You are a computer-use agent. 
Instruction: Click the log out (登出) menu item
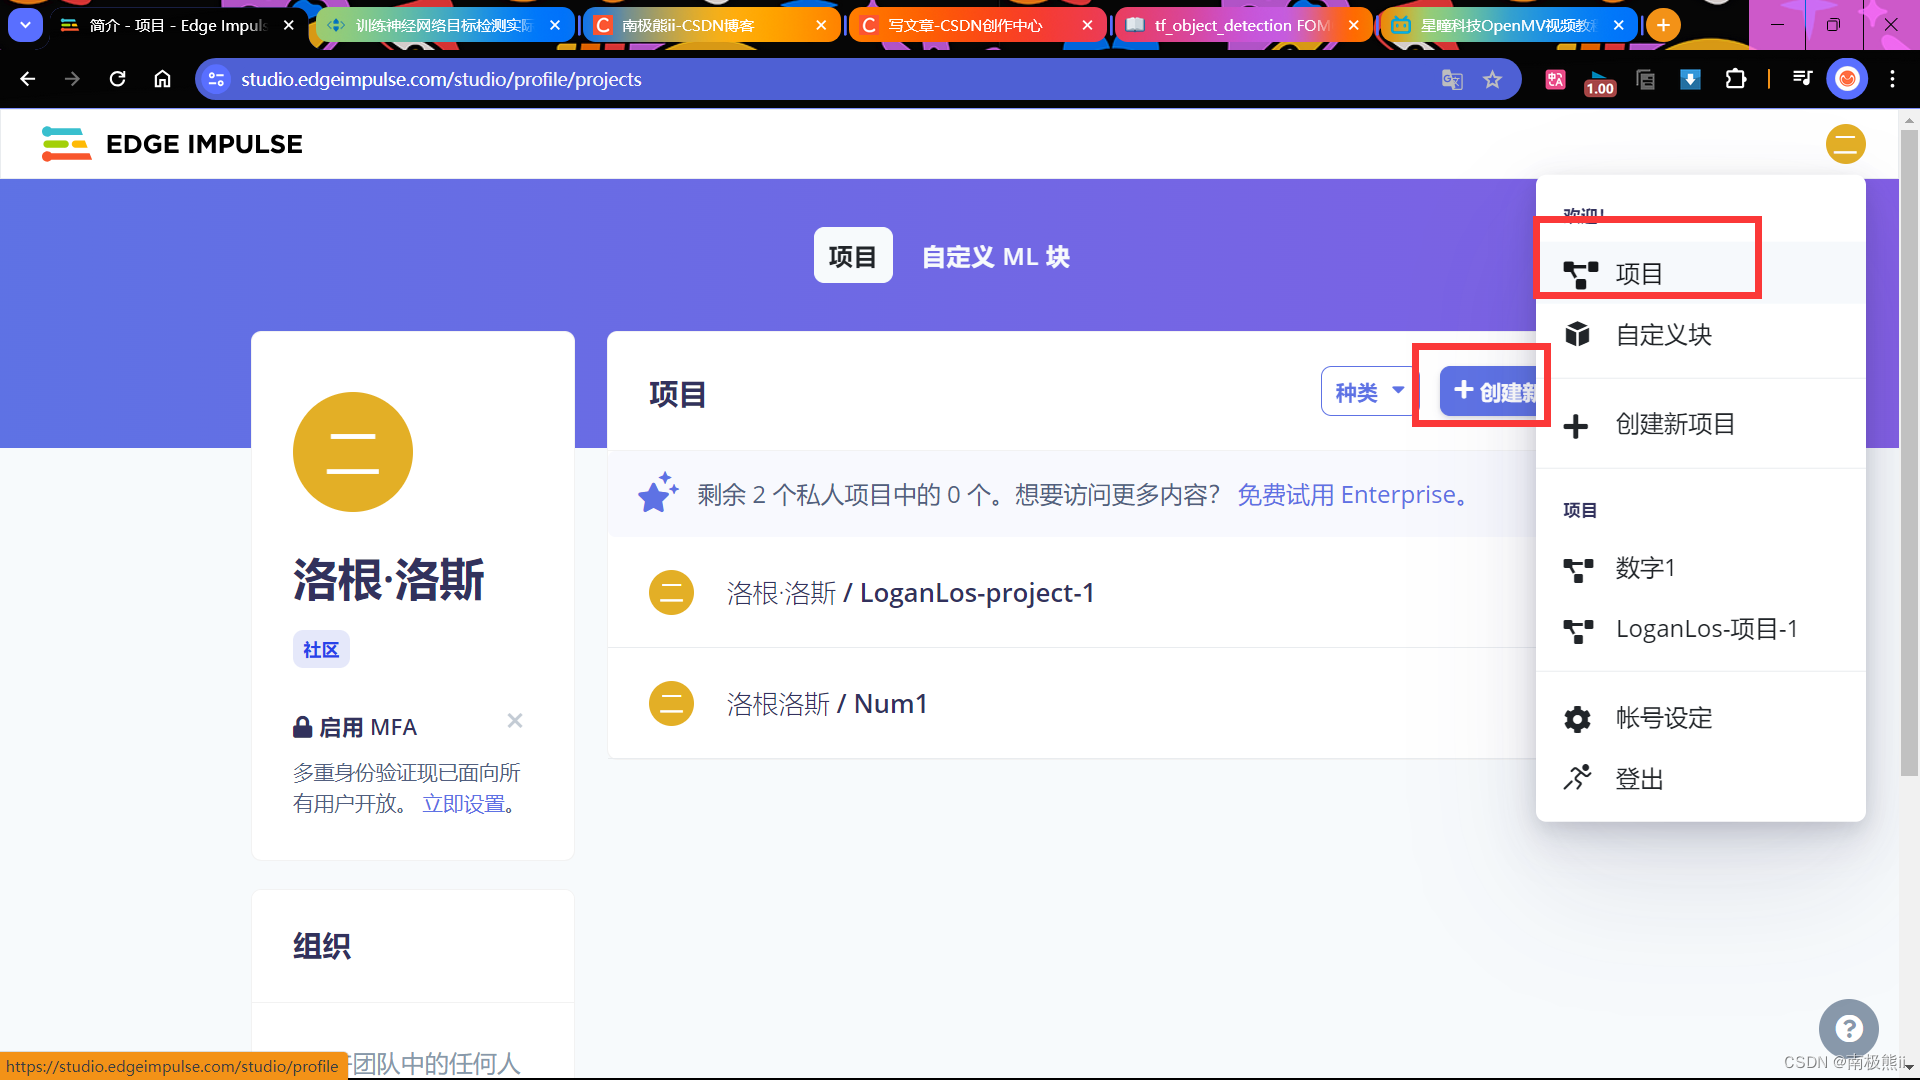point(1638,779)
